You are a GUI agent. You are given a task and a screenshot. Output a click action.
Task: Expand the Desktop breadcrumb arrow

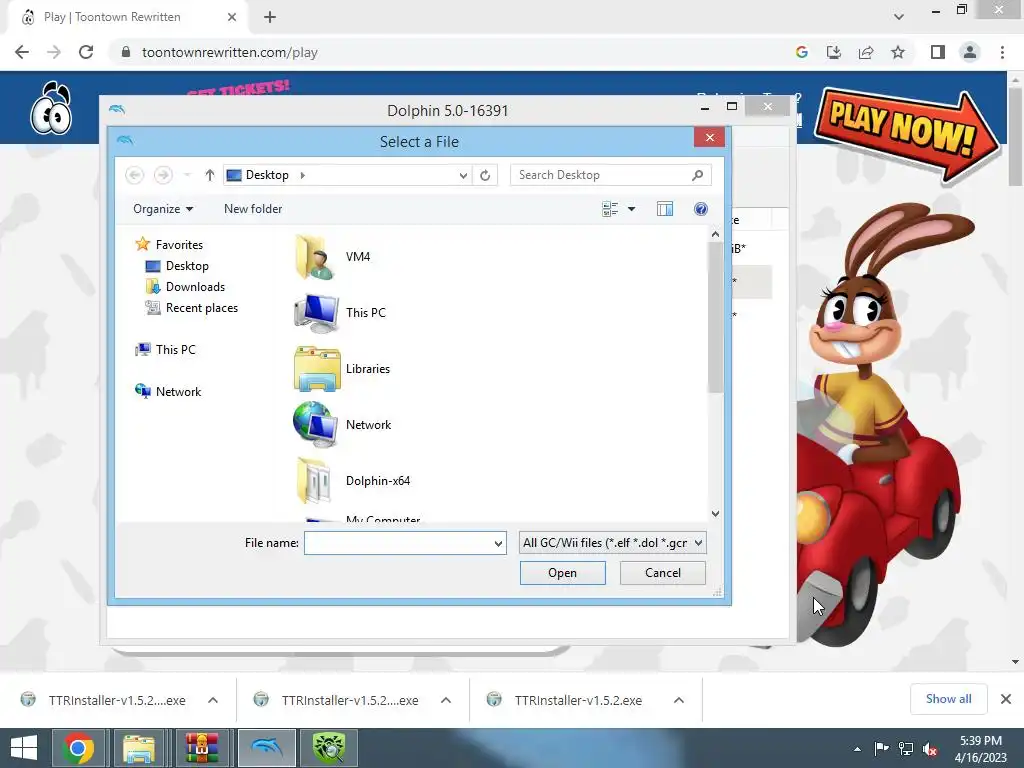point(302,175)
